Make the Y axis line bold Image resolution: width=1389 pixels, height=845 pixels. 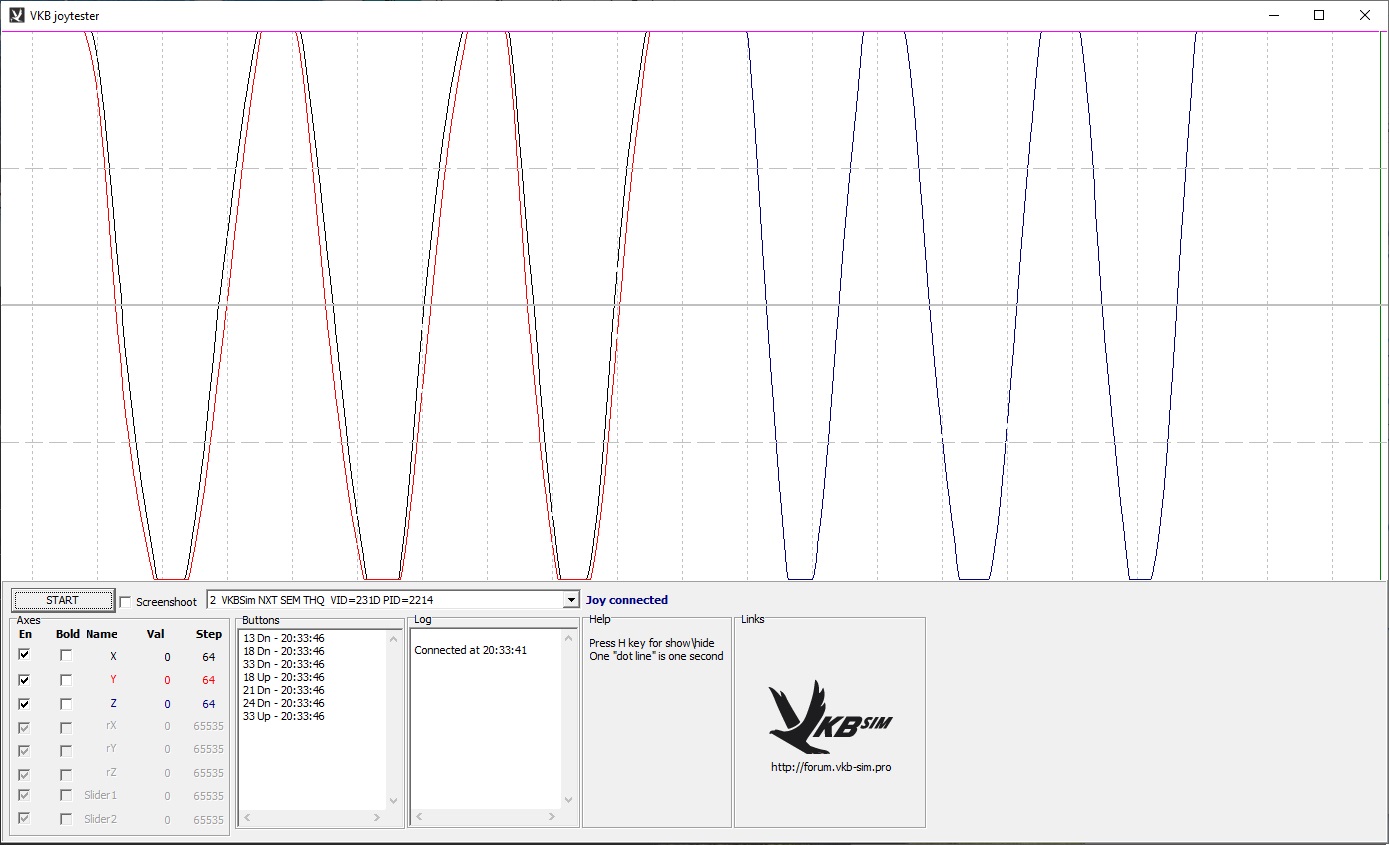click(x=66, y=680)
